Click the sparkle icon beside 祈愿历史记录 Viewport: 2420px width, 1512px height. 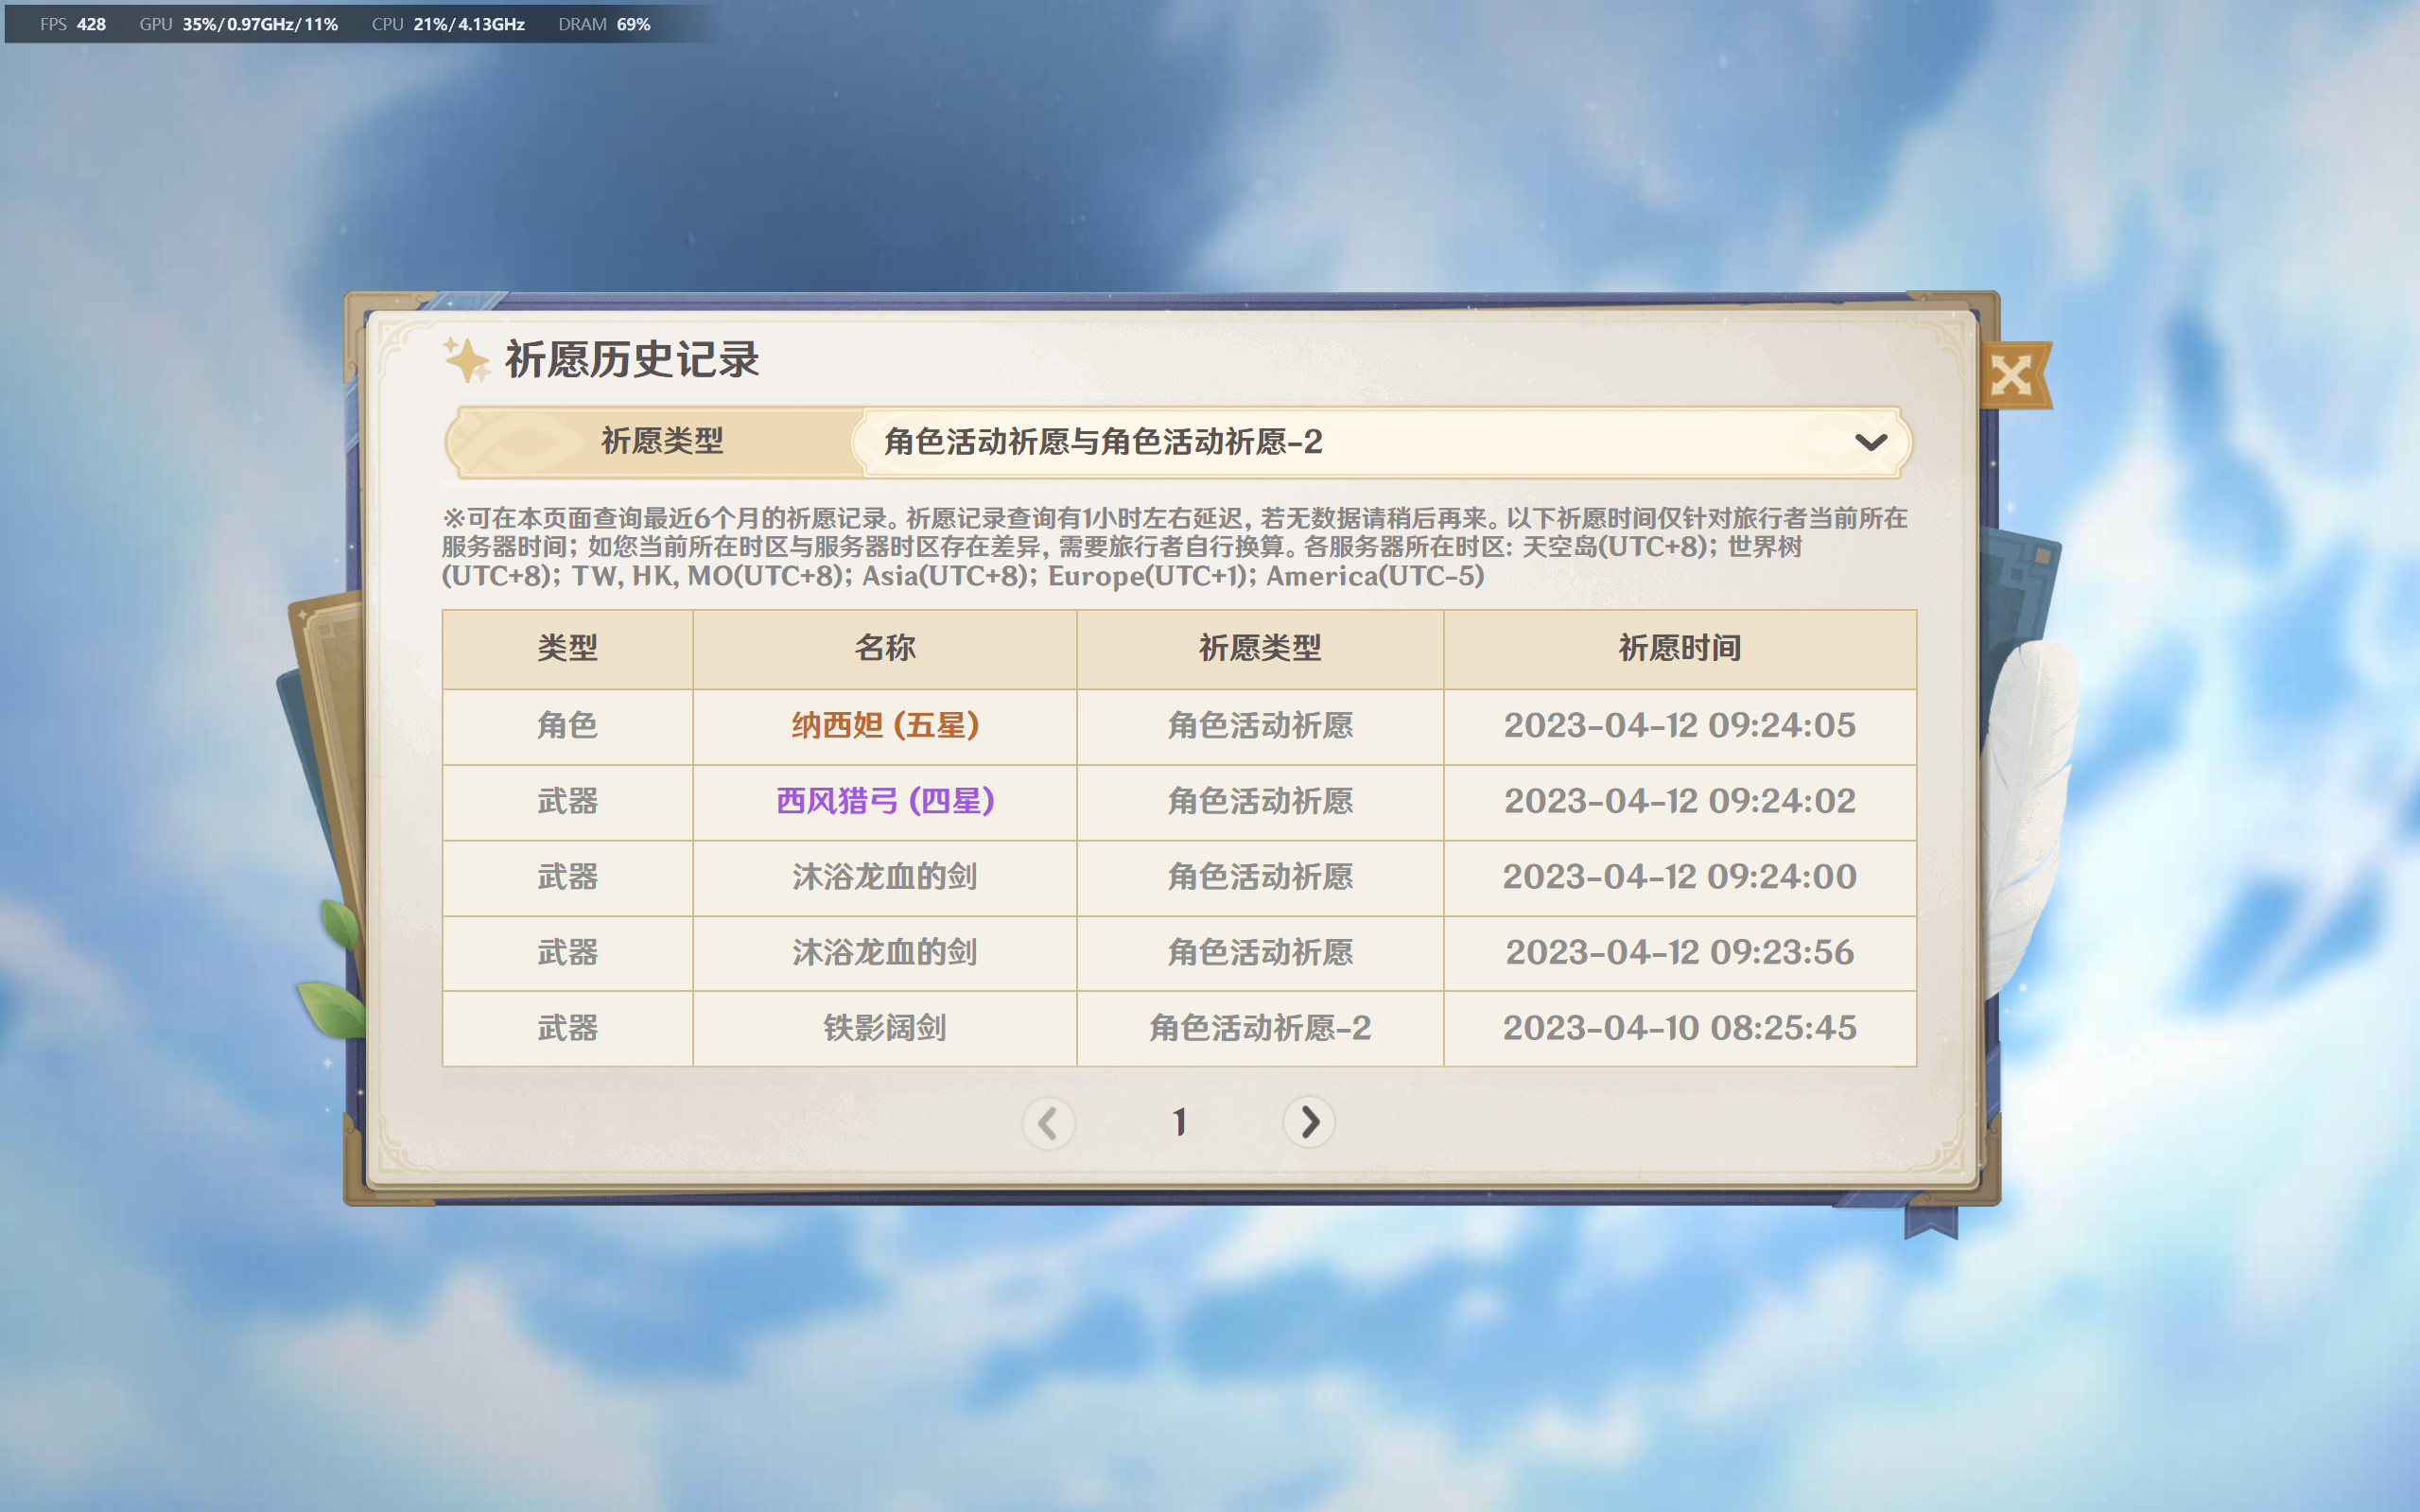pos(466,360)
